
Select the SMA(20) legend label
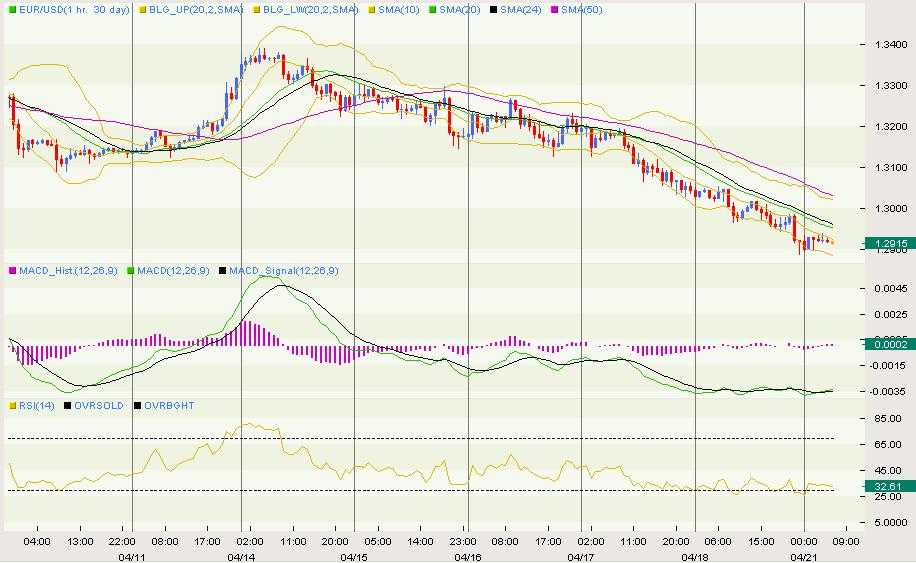(460, 10)
